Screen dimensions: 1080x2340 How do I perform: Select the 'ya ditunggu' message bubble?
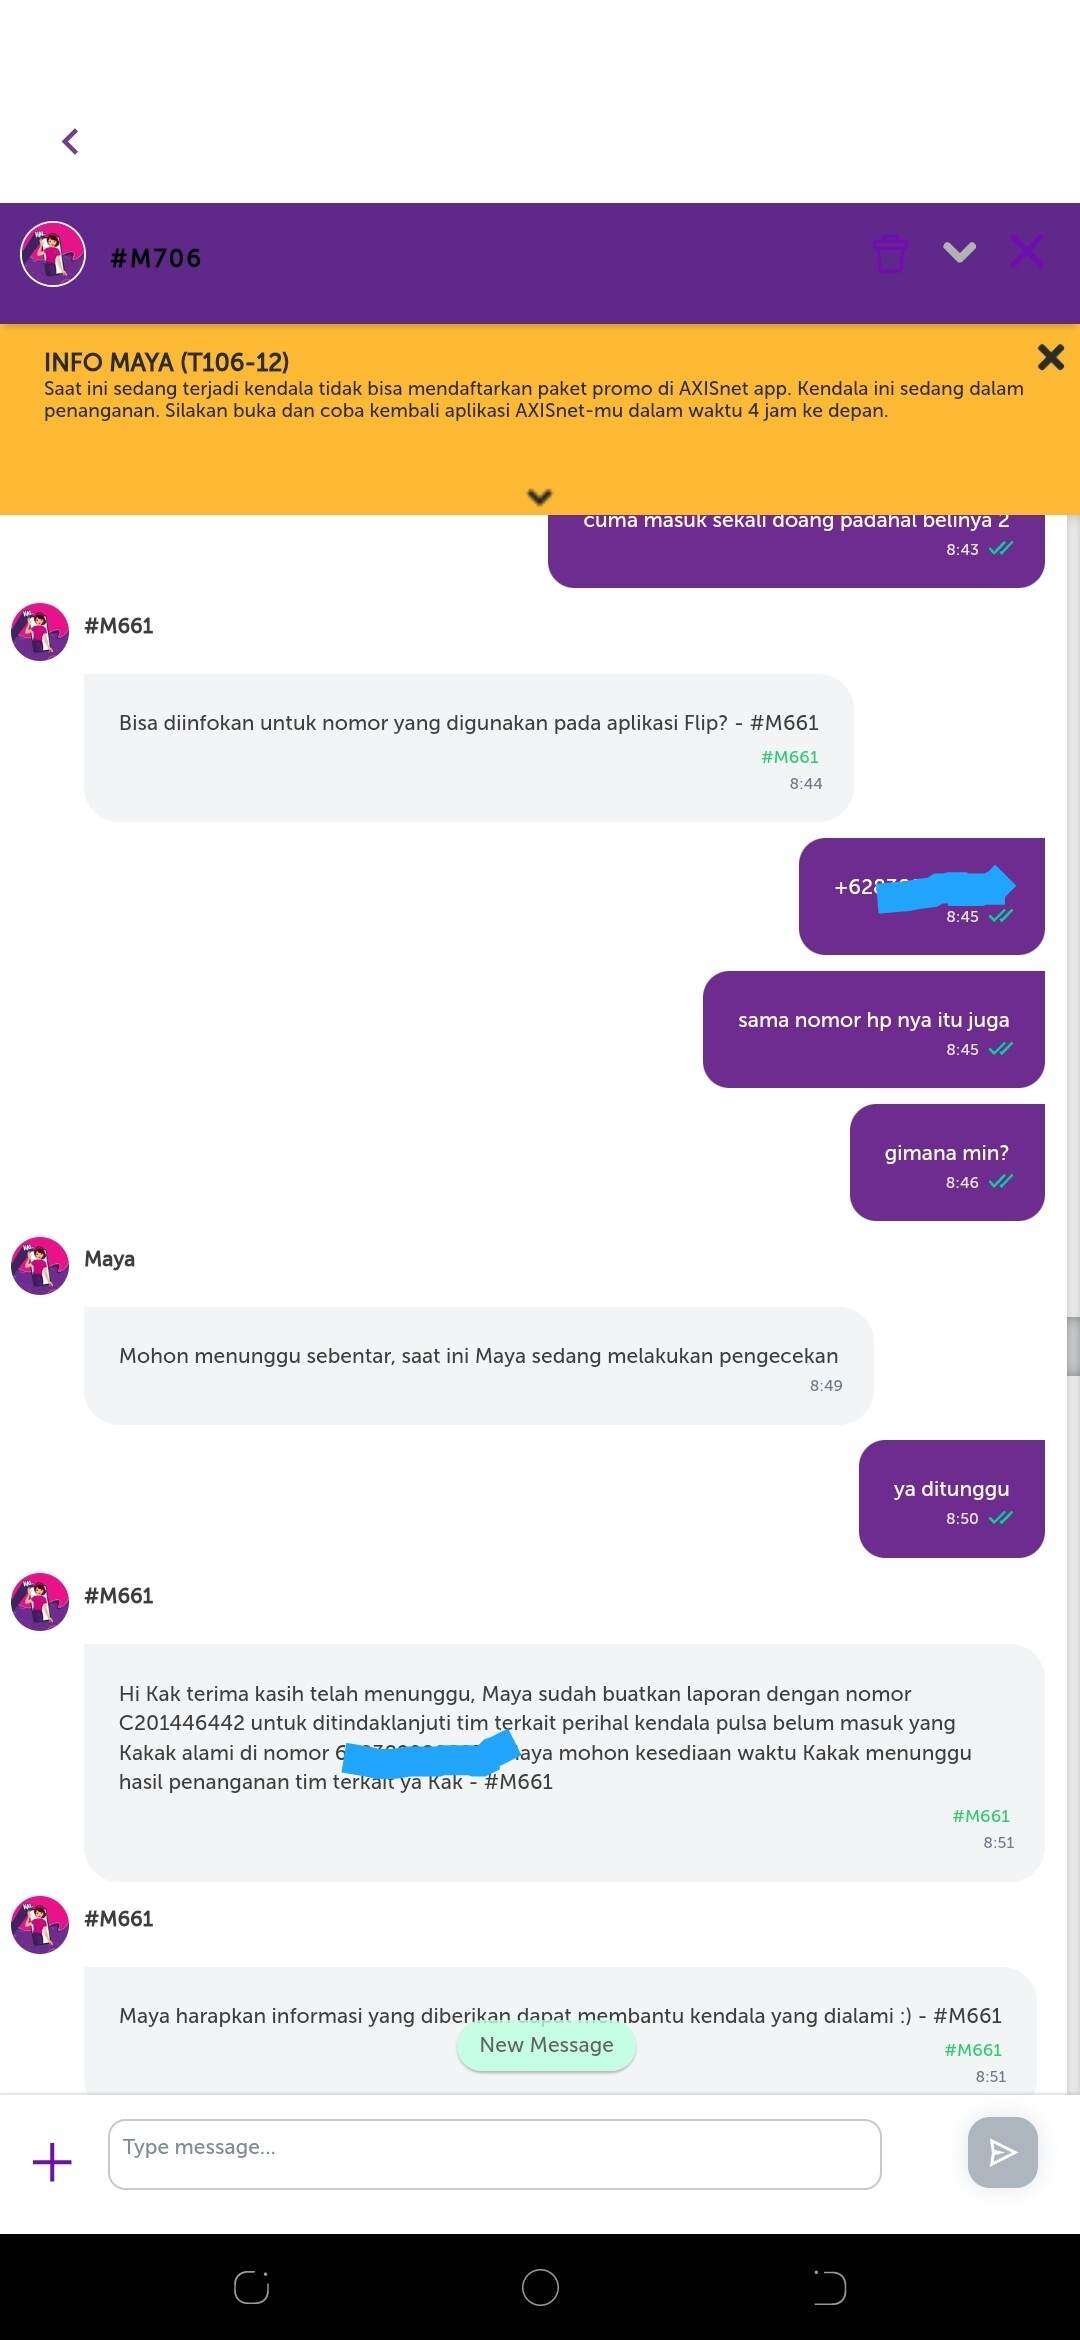click(x=951, y=1498)
